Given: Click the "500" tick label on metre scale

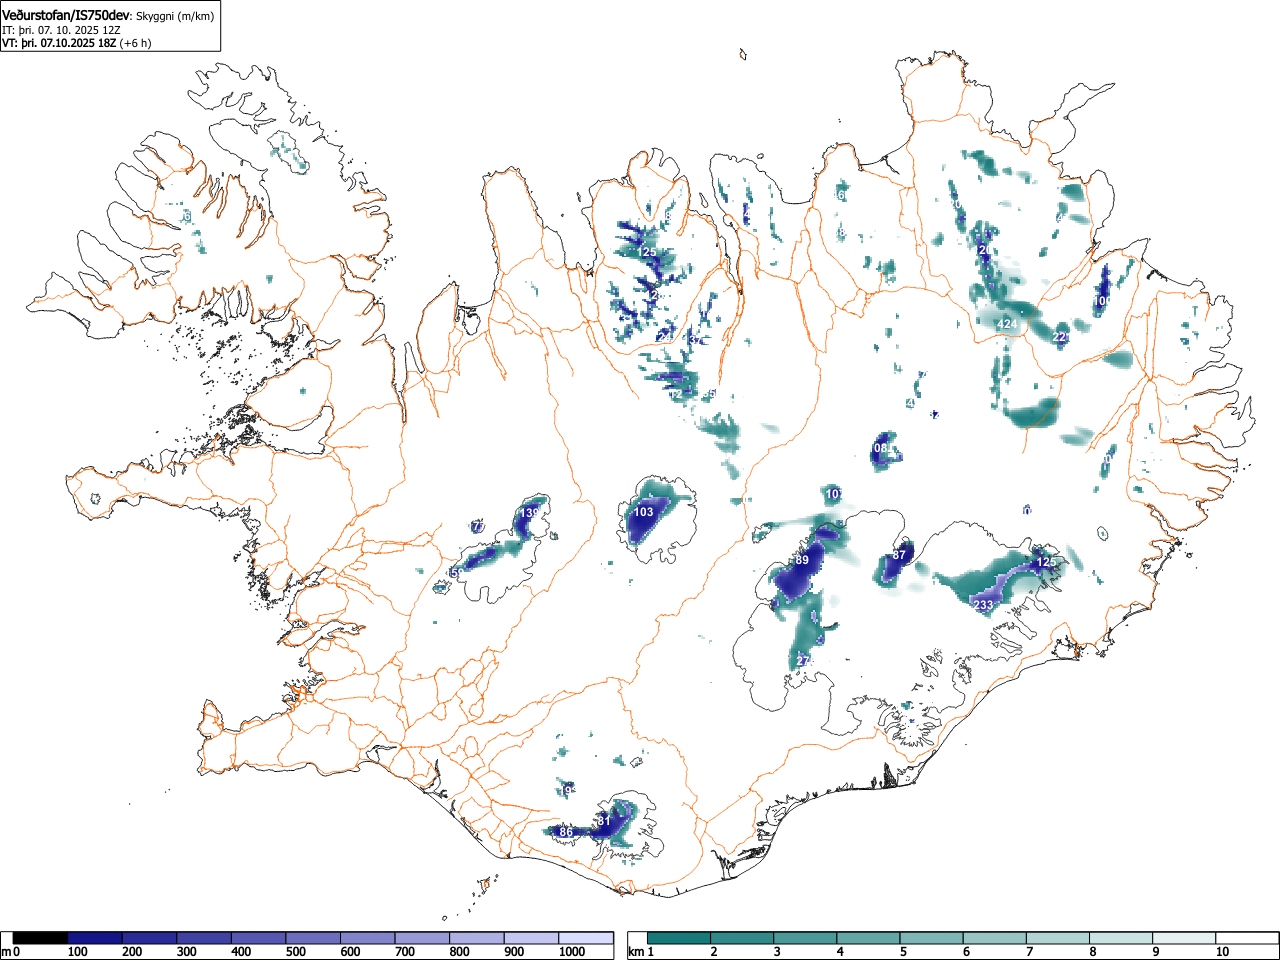Looking at the screenshot, I should click(295, 953).
